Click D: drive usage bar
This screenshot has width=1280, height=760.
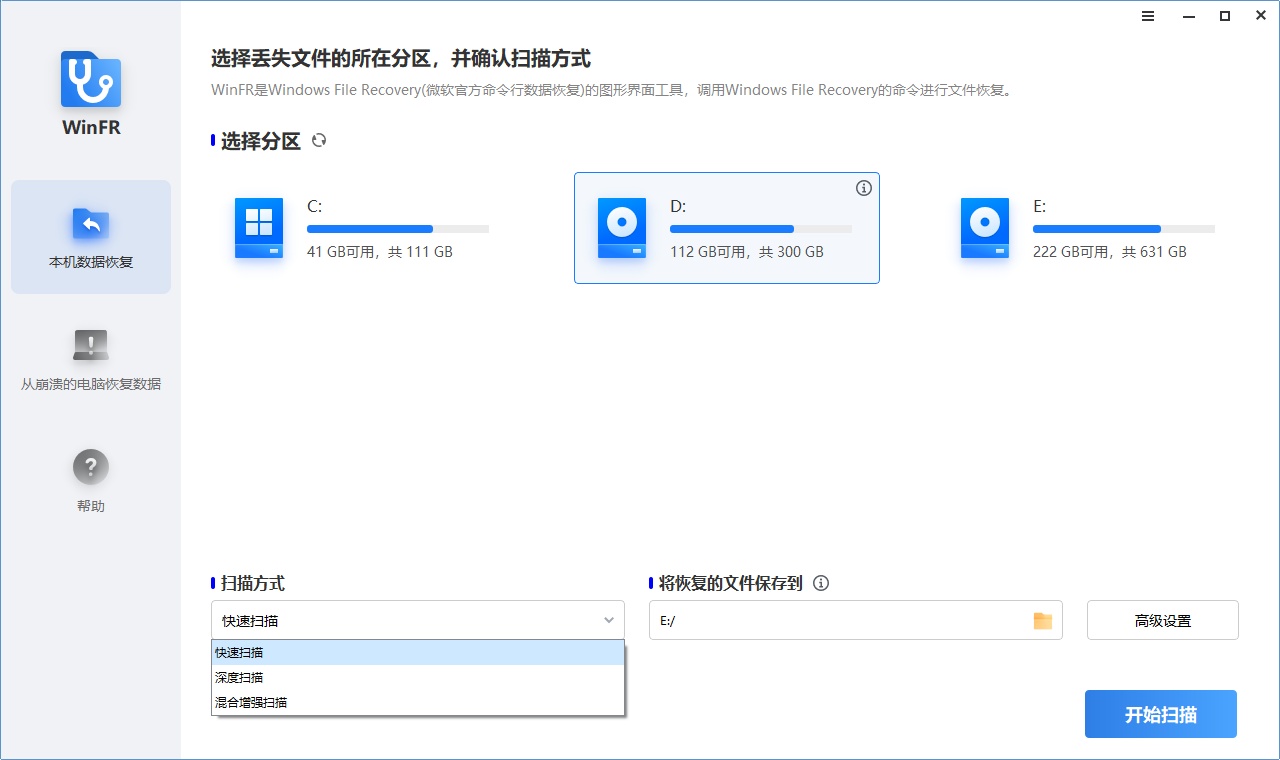click(x=761, y=229)
